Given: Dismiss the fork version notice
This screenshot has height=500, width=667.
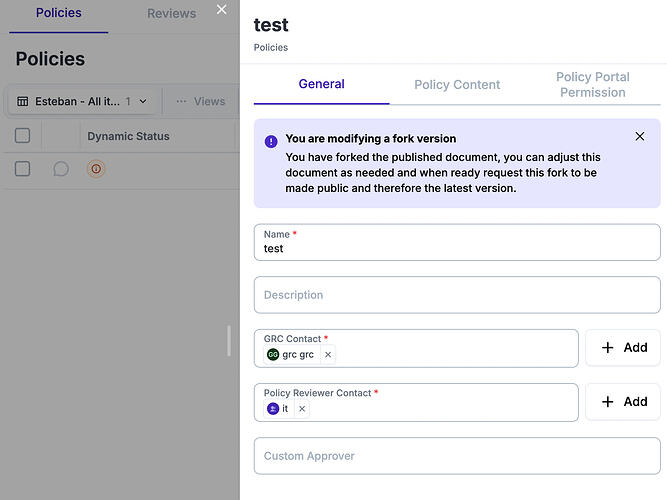Looking at the screenshot, I should coord(640,136).
